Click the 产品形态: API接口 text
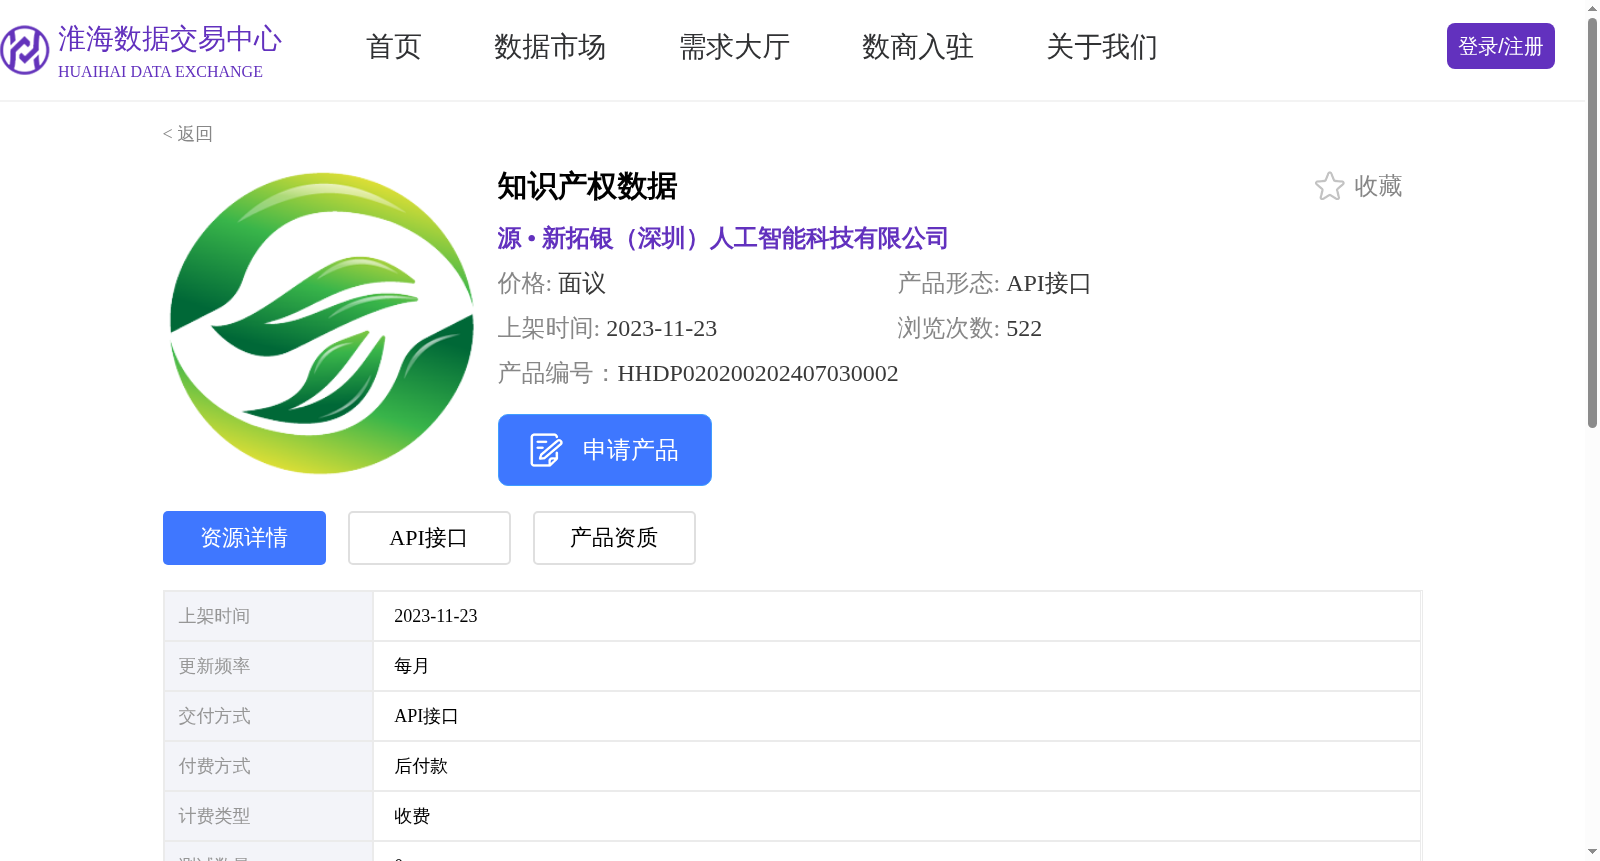 [x=994, y=283]
